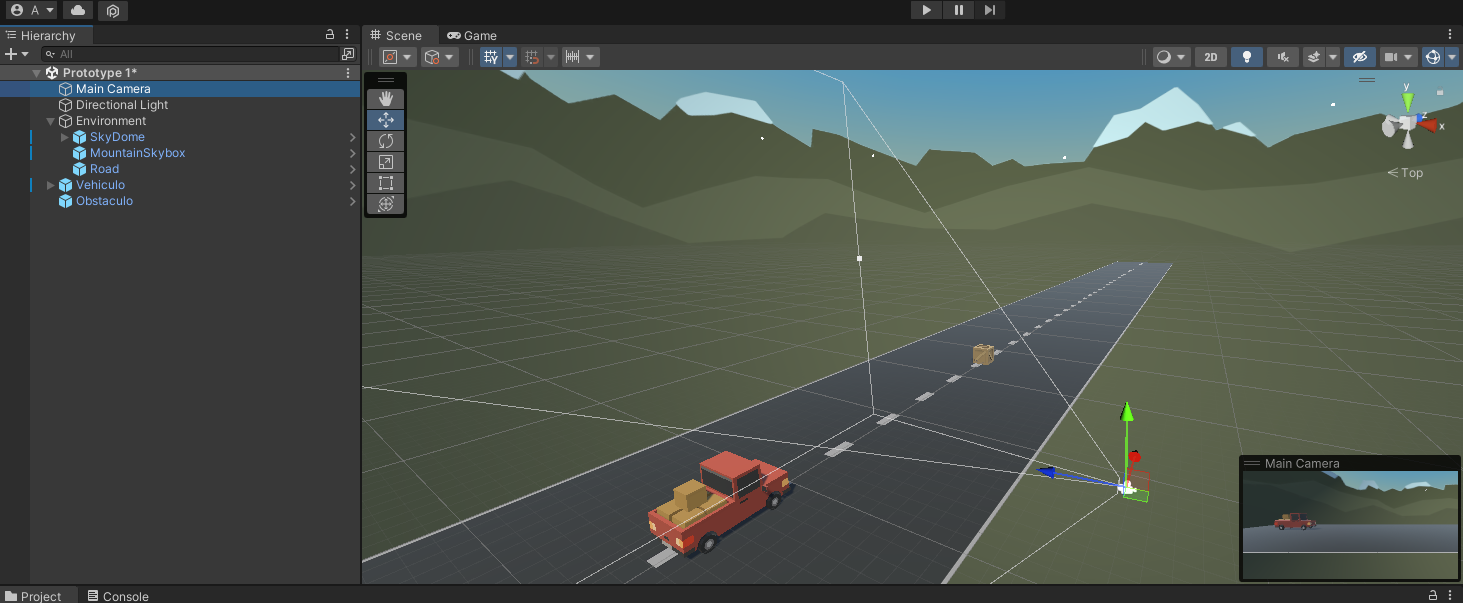Select the Rect transform tool
Viewport: 1463px width, 603px height.
tap(386, 183)
